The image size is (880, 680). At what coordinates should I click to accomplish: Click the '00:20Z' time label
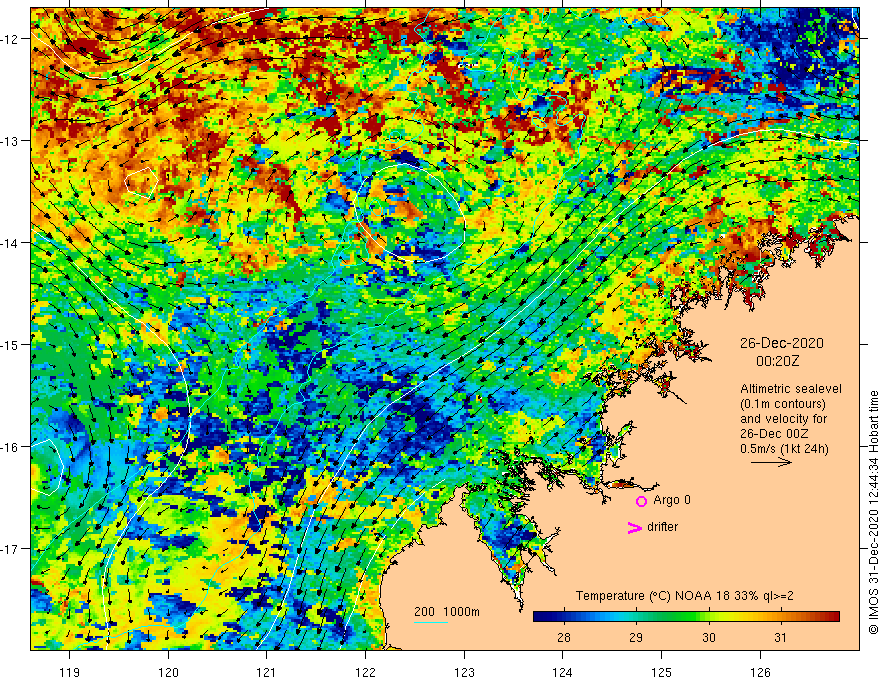[777, 361]
